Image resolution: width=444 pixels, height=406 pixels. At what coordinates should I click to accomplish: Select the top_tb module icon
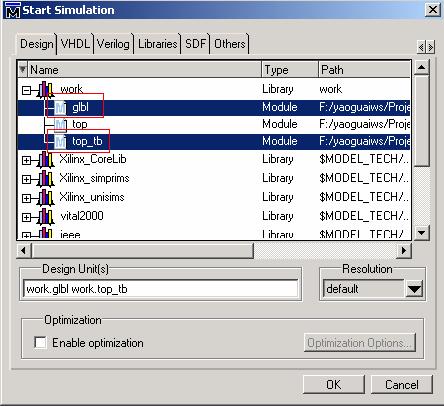60,142
